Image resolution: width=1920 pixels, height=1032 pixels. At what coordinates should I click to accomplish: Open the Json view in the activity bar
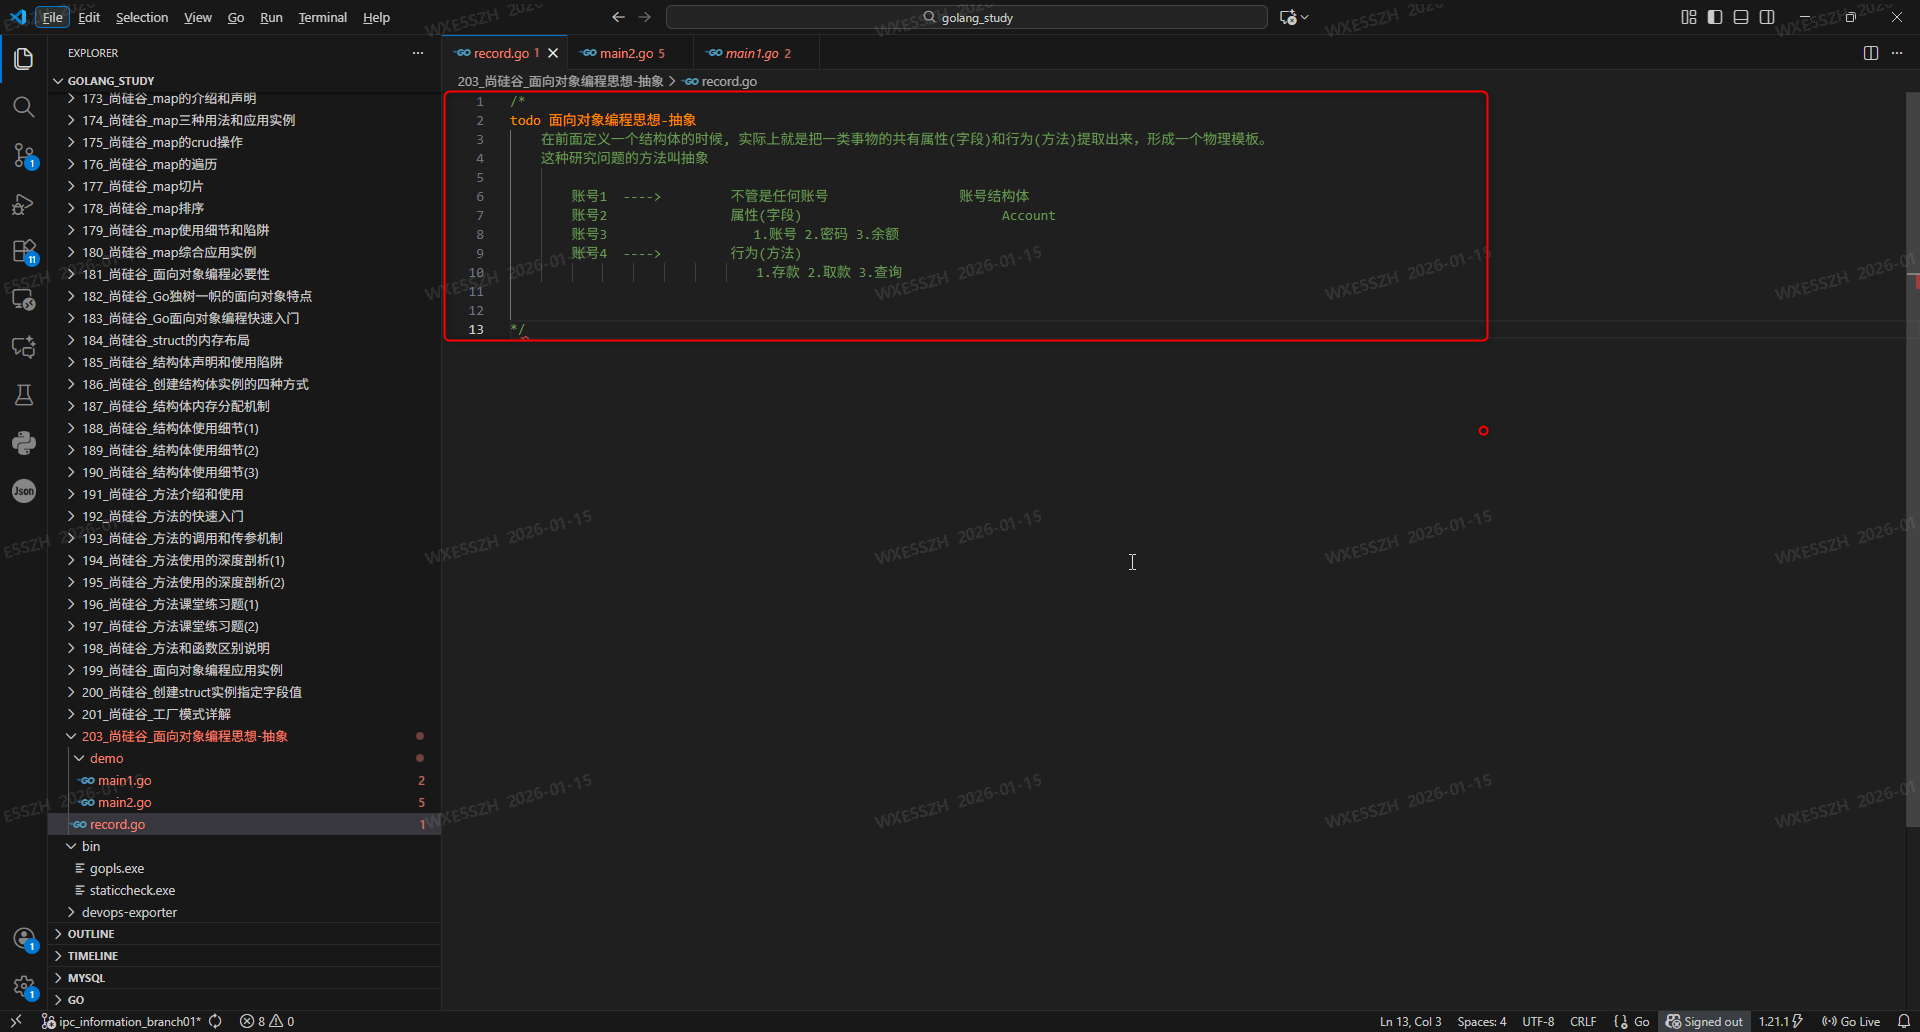coord(24,491)
